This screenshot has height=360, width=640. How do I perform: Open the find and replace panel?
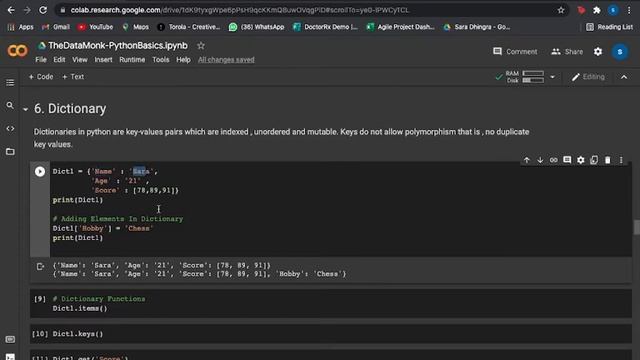click(10, 106)
